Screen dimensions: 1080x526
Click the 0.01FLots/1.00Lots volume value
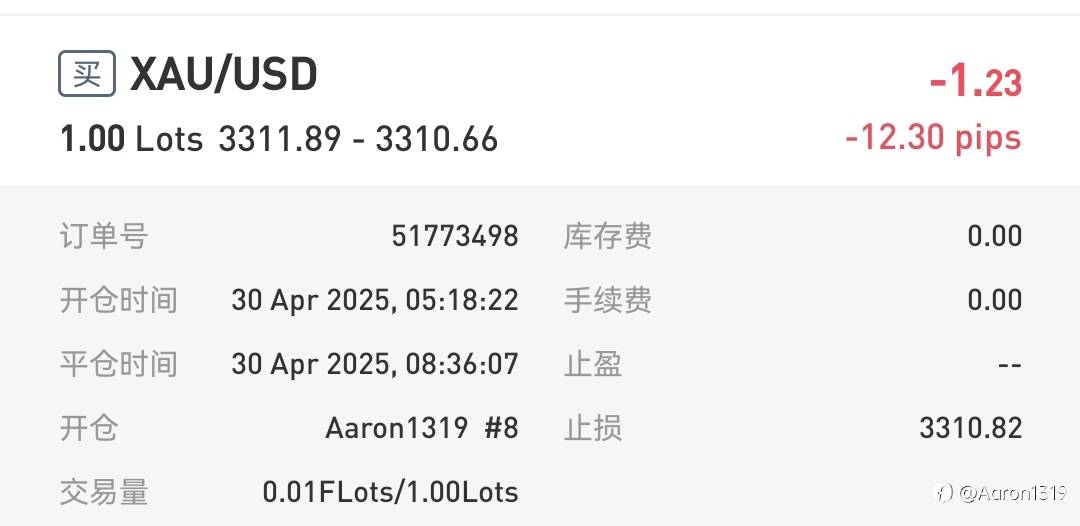390,492
